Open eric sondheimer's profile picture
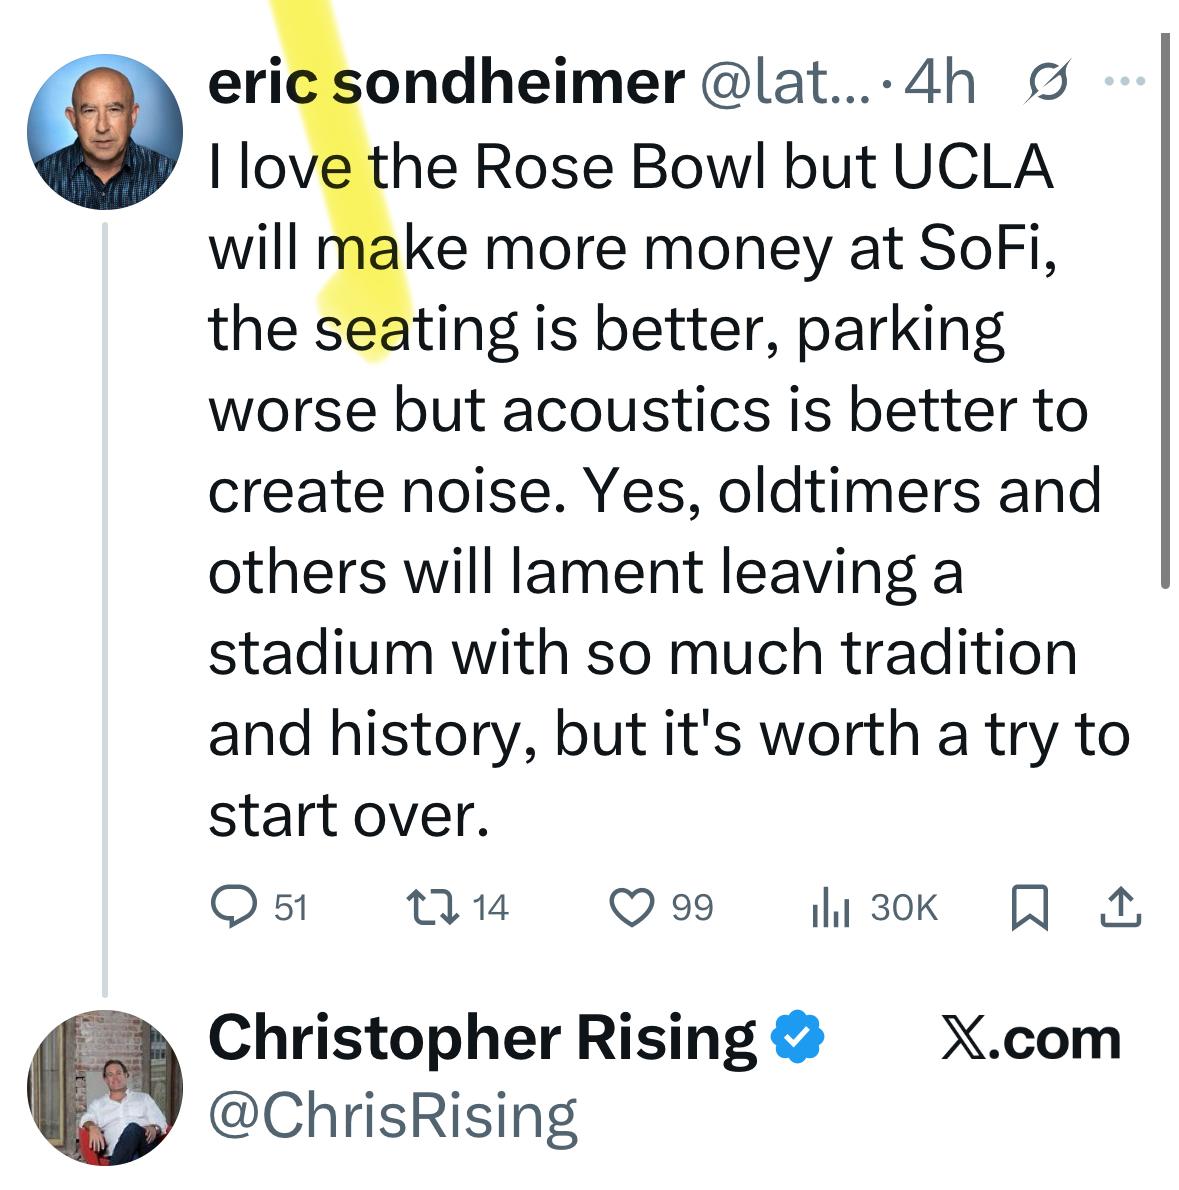 (105, 131)
